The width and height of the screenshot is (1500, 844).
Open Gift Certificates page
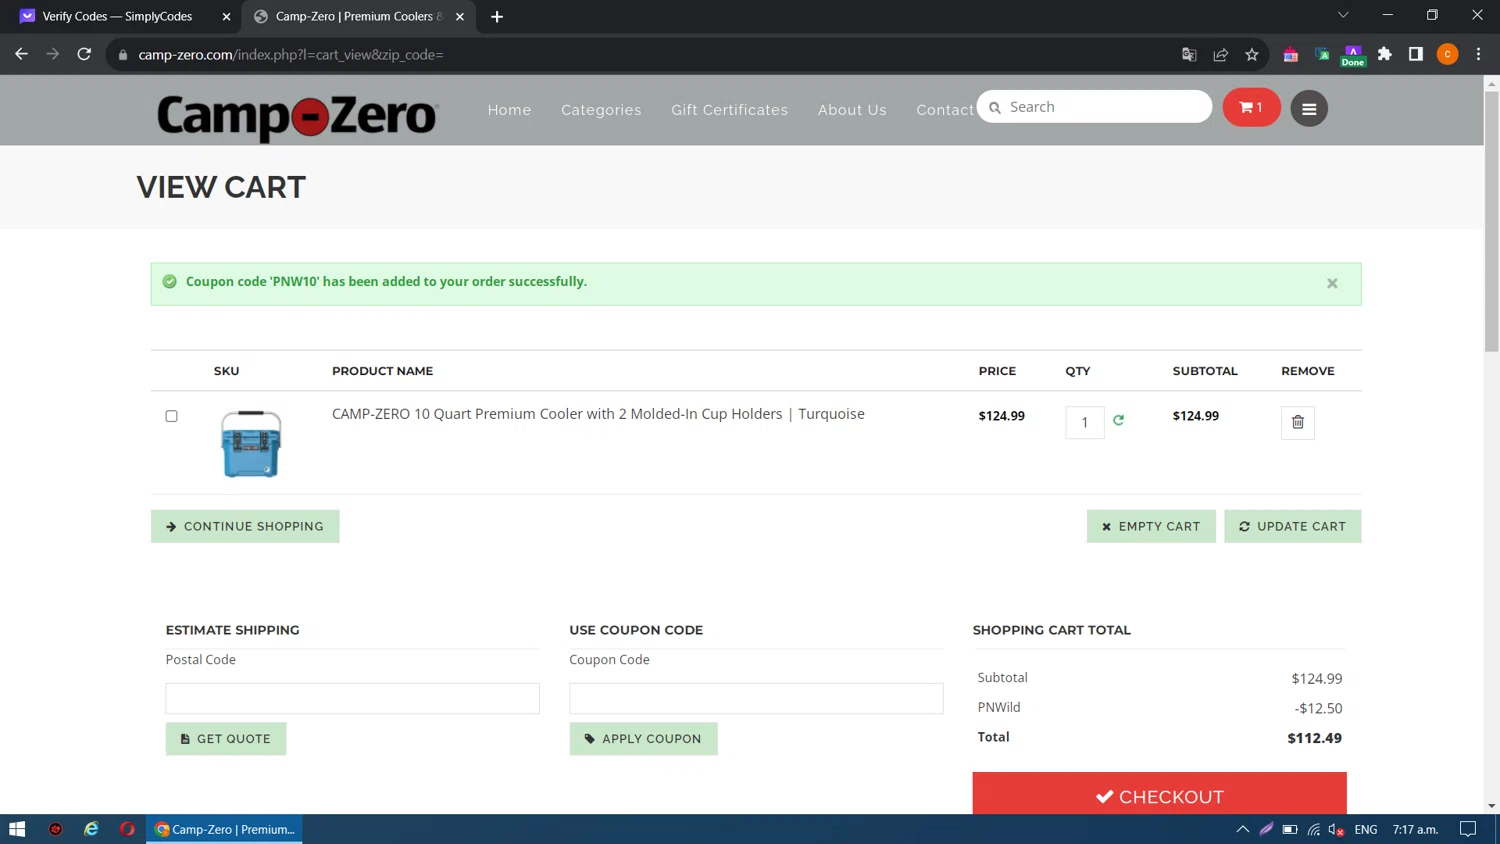tap(729, 110)
